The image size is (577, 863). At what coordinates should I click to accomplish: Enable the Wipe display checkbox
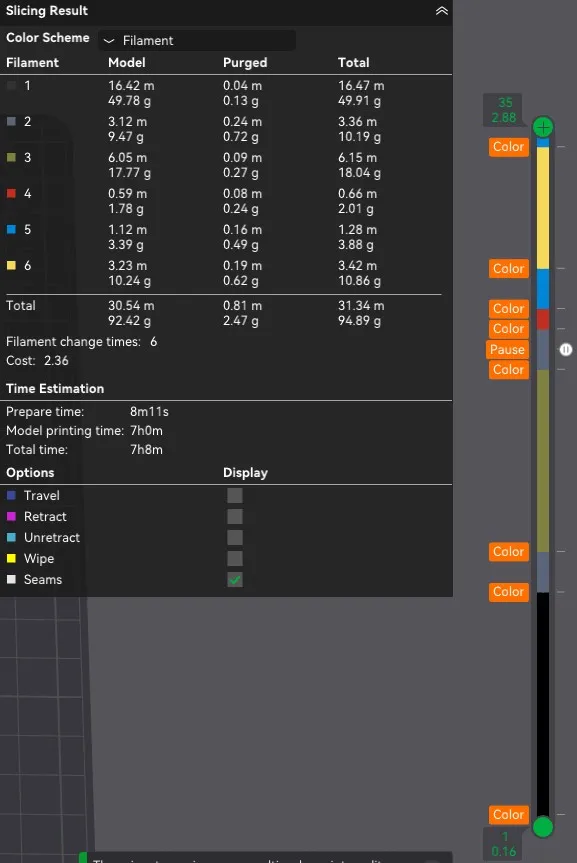click(x=235, y=558)
